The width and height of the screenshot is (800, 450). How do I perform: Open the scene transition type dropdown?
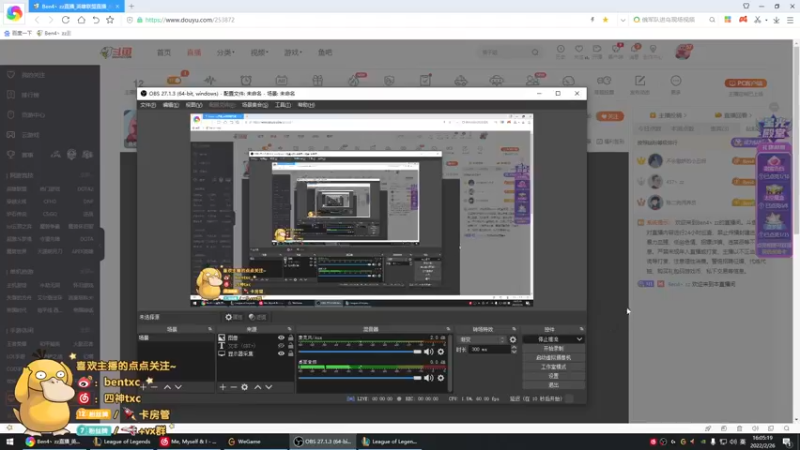coord(482,339)
